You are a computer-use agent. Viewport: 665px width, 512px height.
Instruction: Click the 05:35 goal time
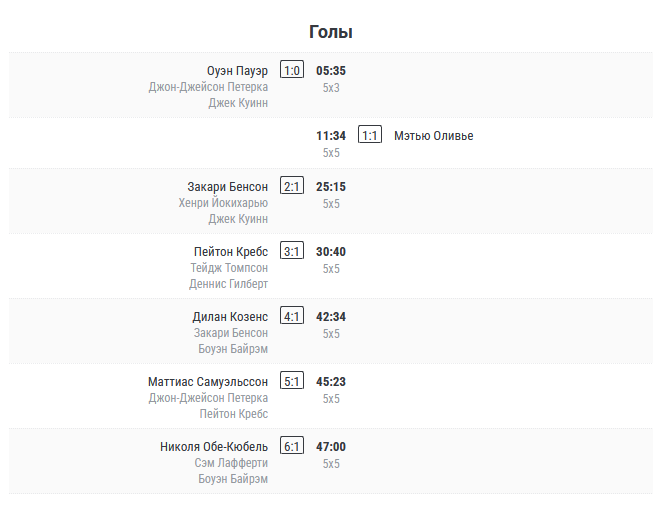(x=331, y=71)
